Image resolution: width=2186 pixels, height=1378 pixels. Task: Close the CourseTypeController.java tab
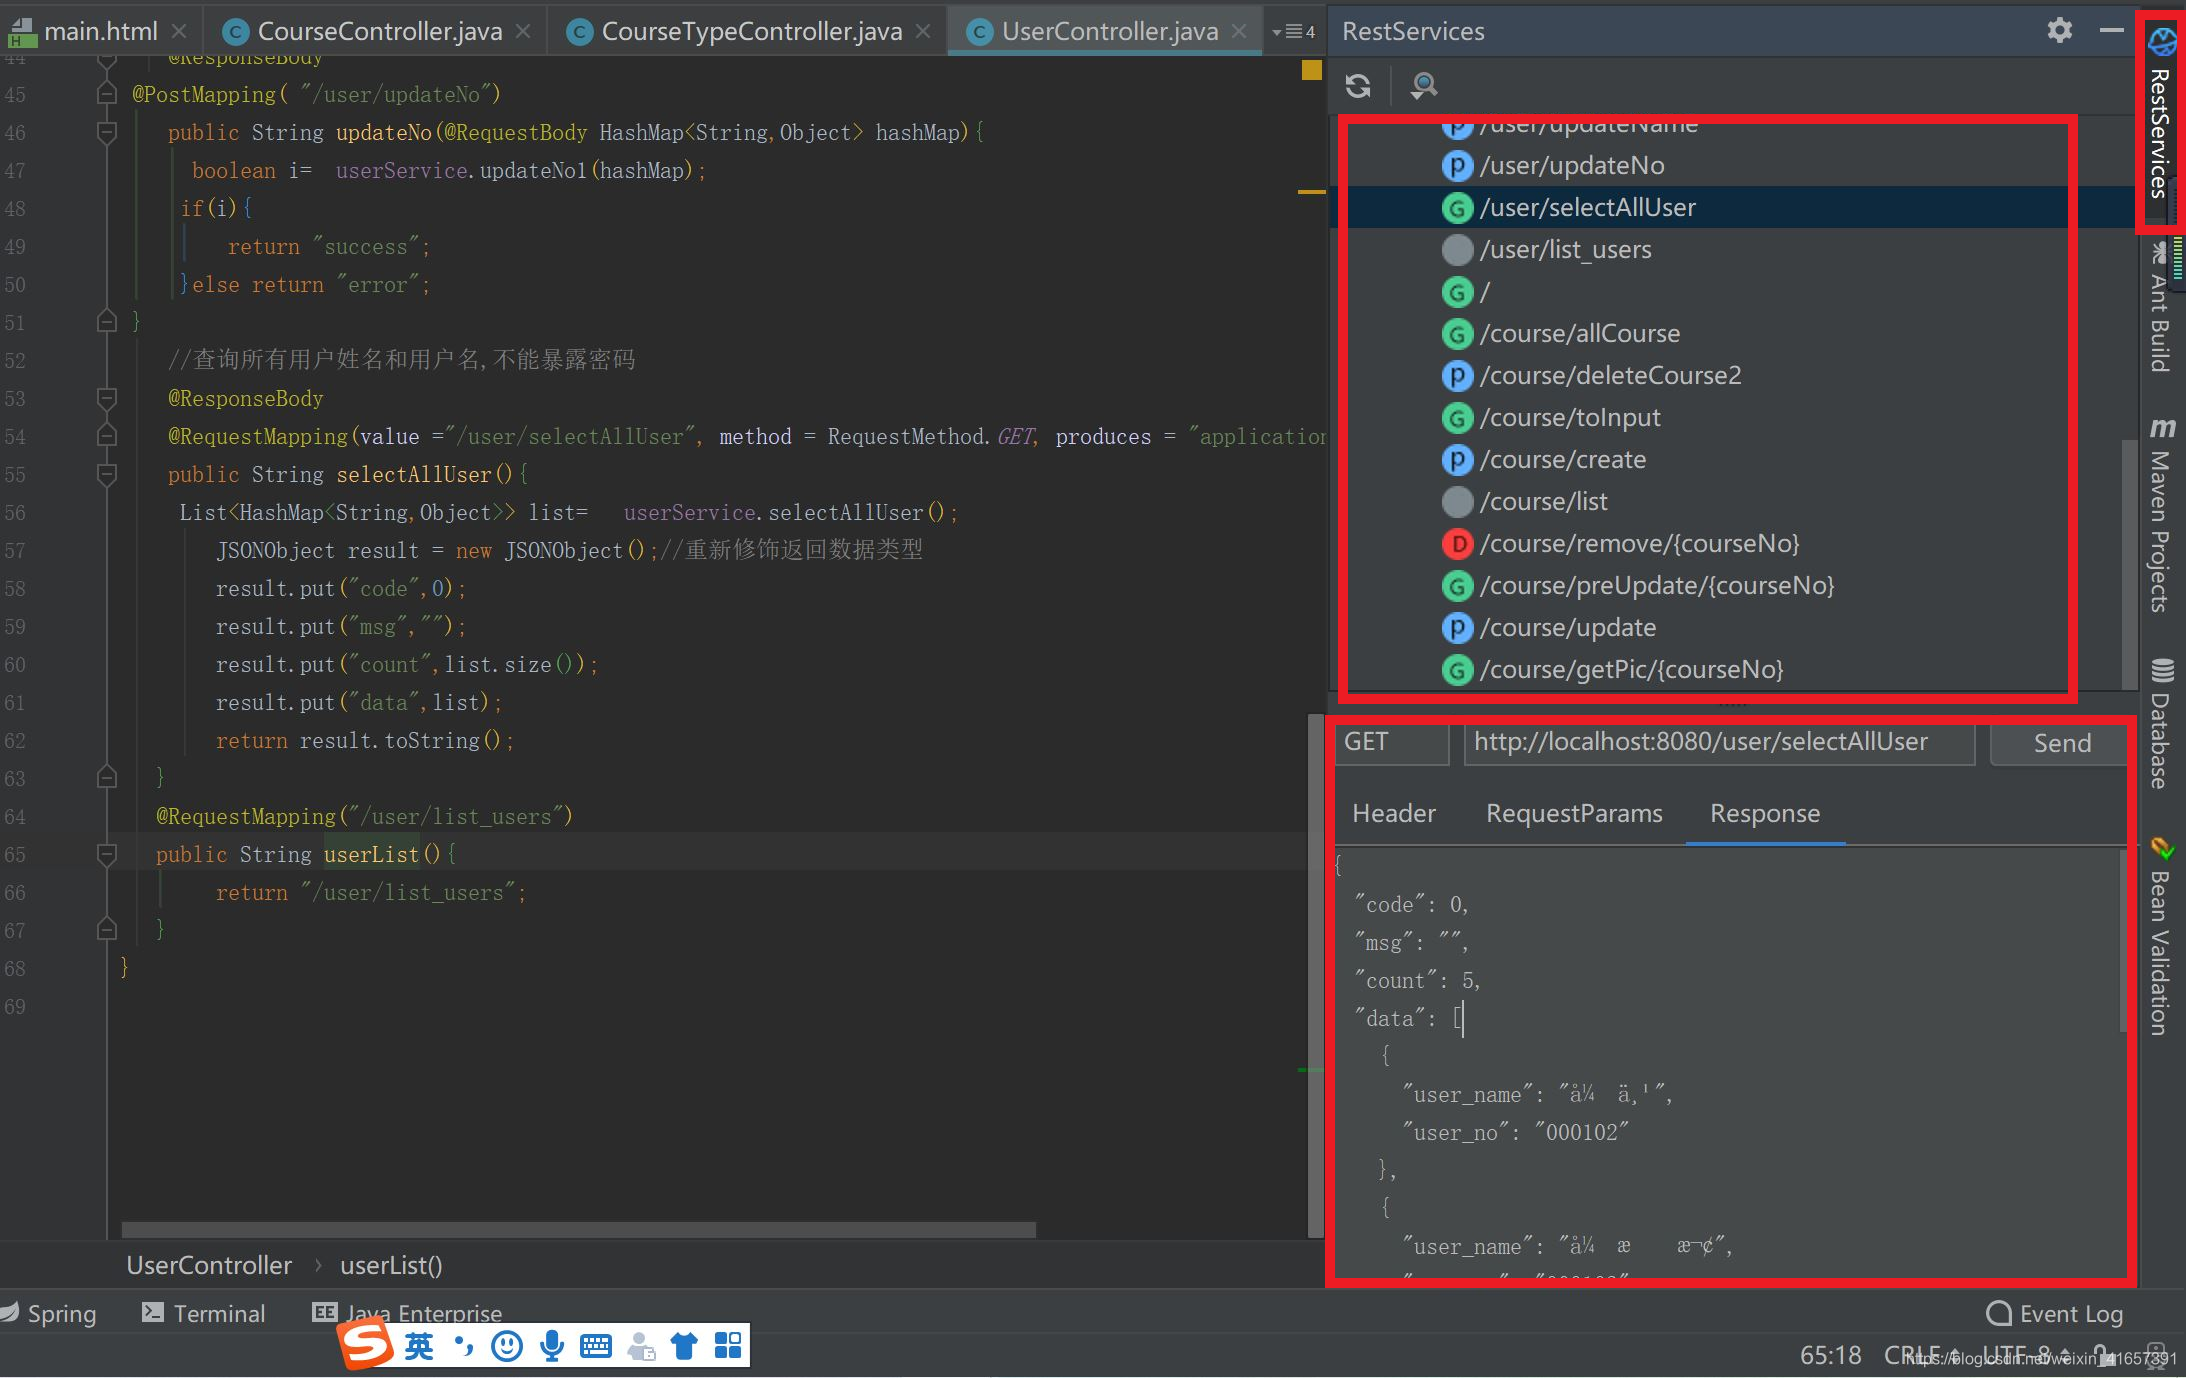coord(923,32)
